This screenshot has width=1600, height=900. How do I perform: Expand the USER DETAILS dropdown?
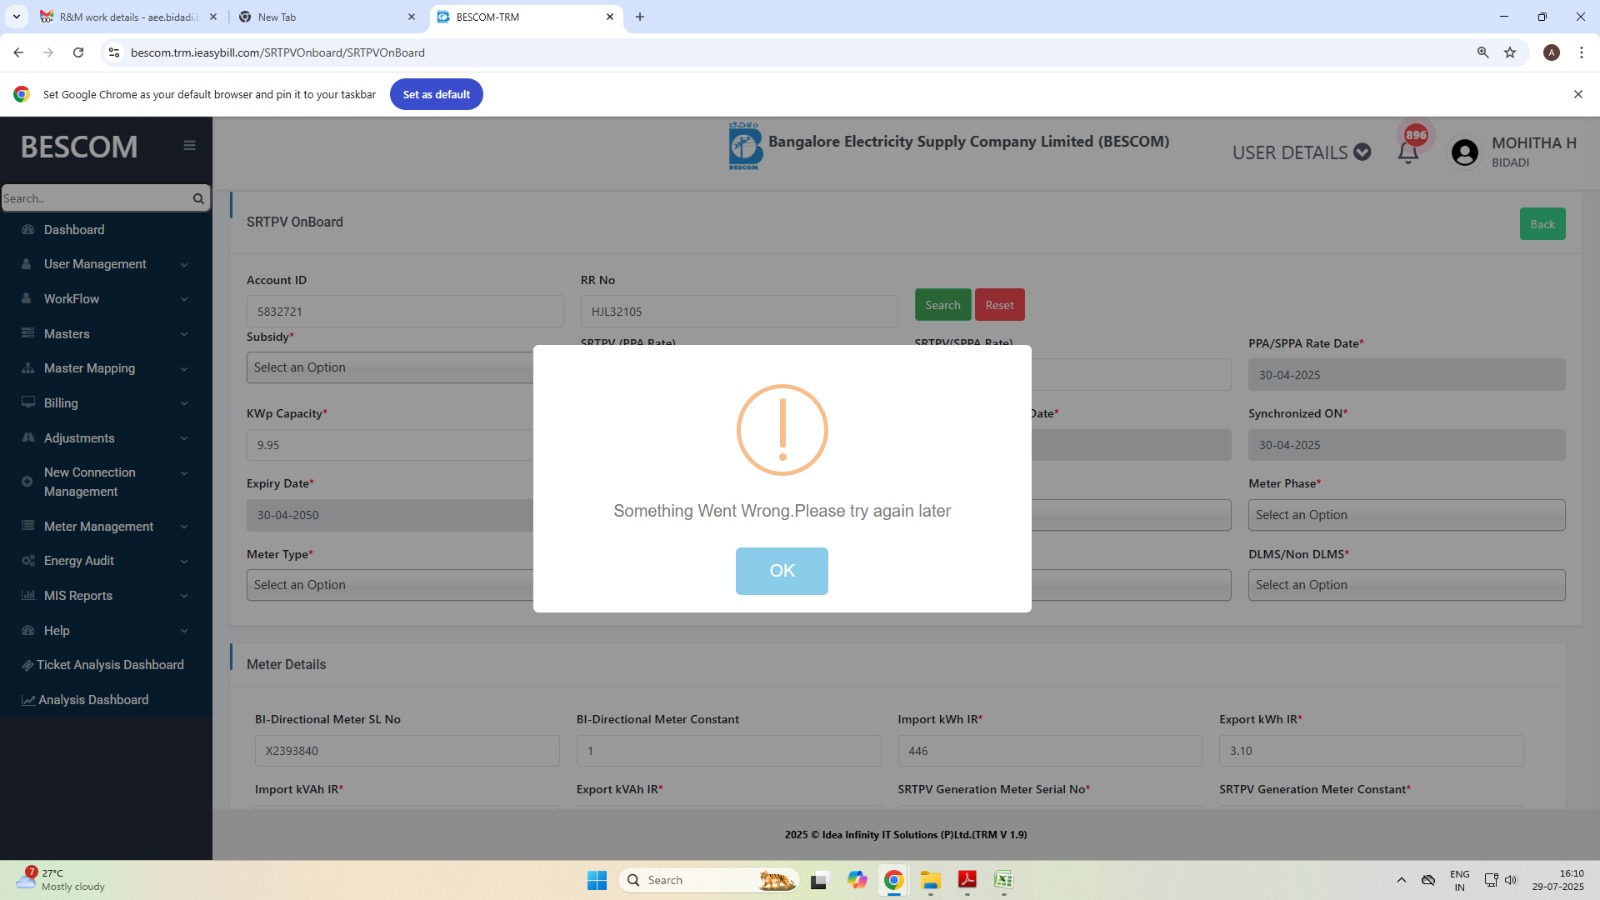pos(1300,153)
